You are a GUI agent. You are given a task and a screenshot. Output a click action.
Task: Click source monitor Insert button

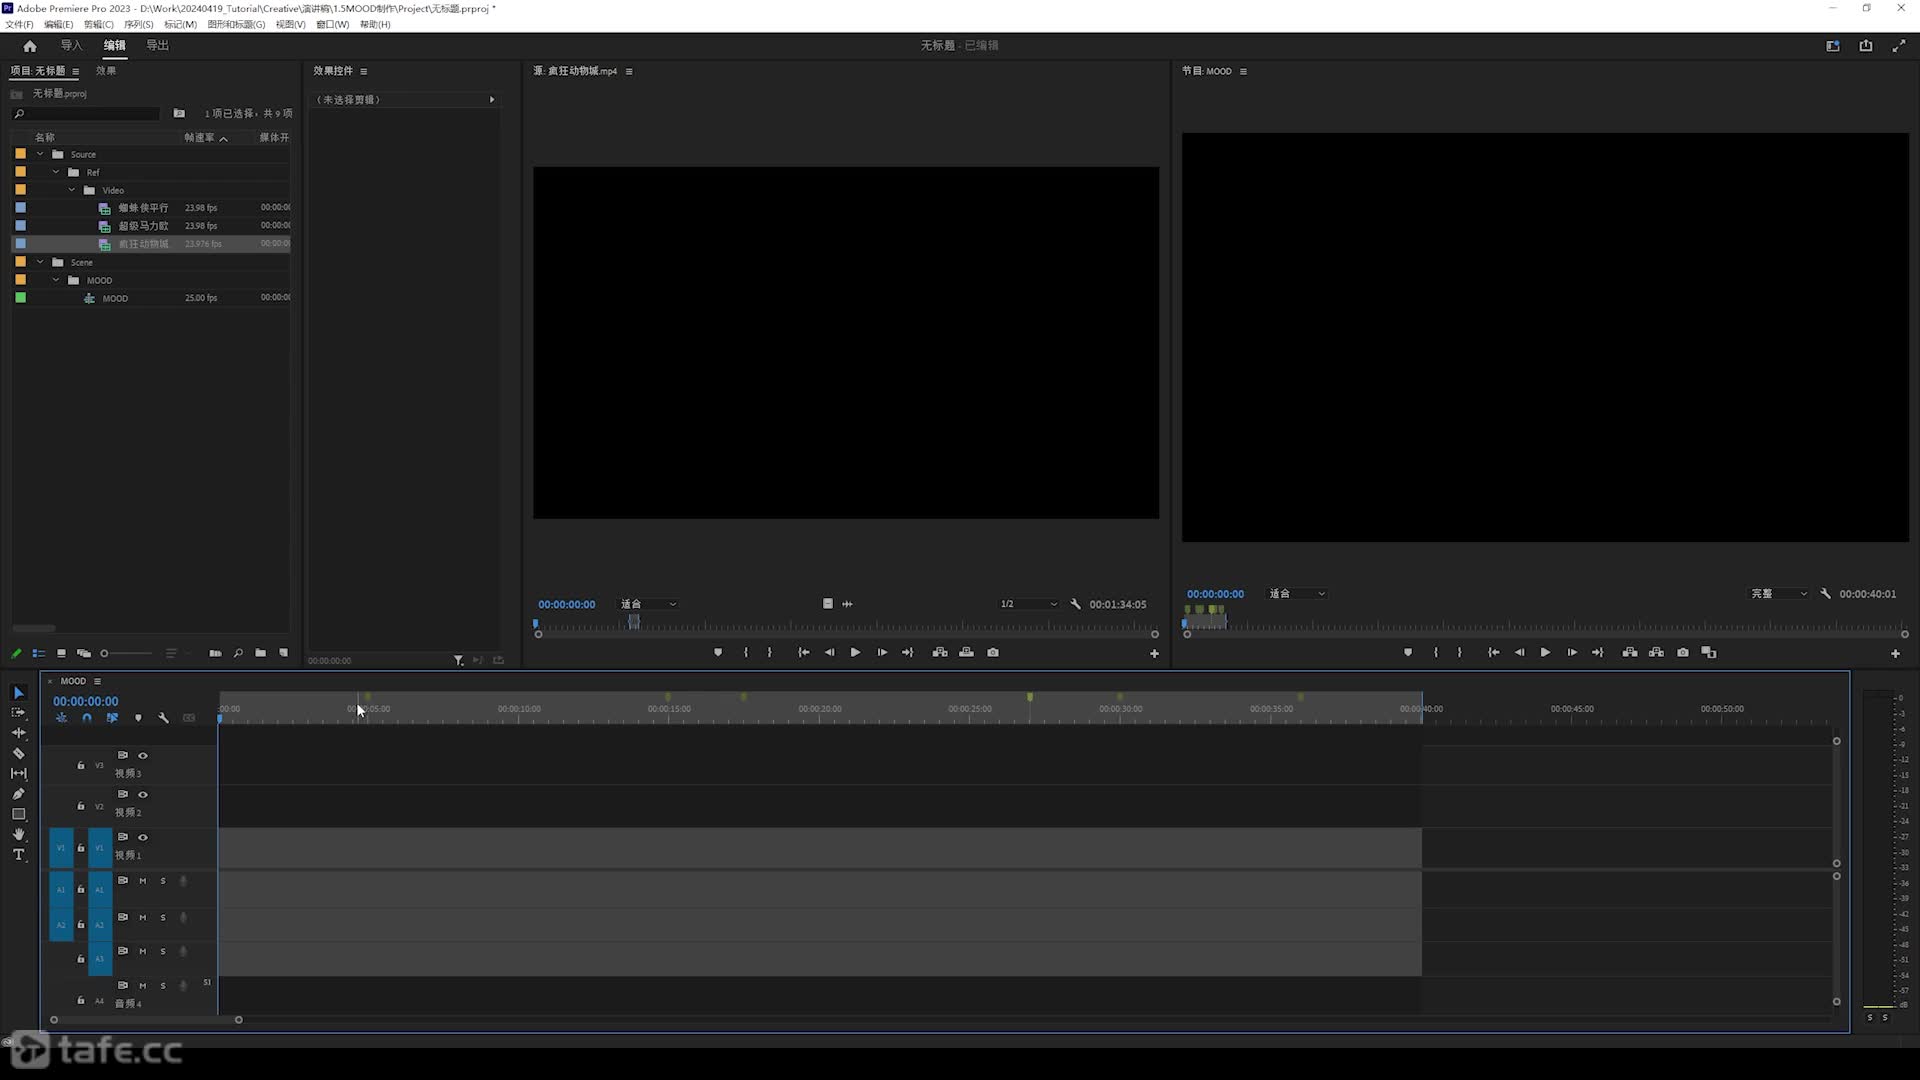[x=940, y=652]
